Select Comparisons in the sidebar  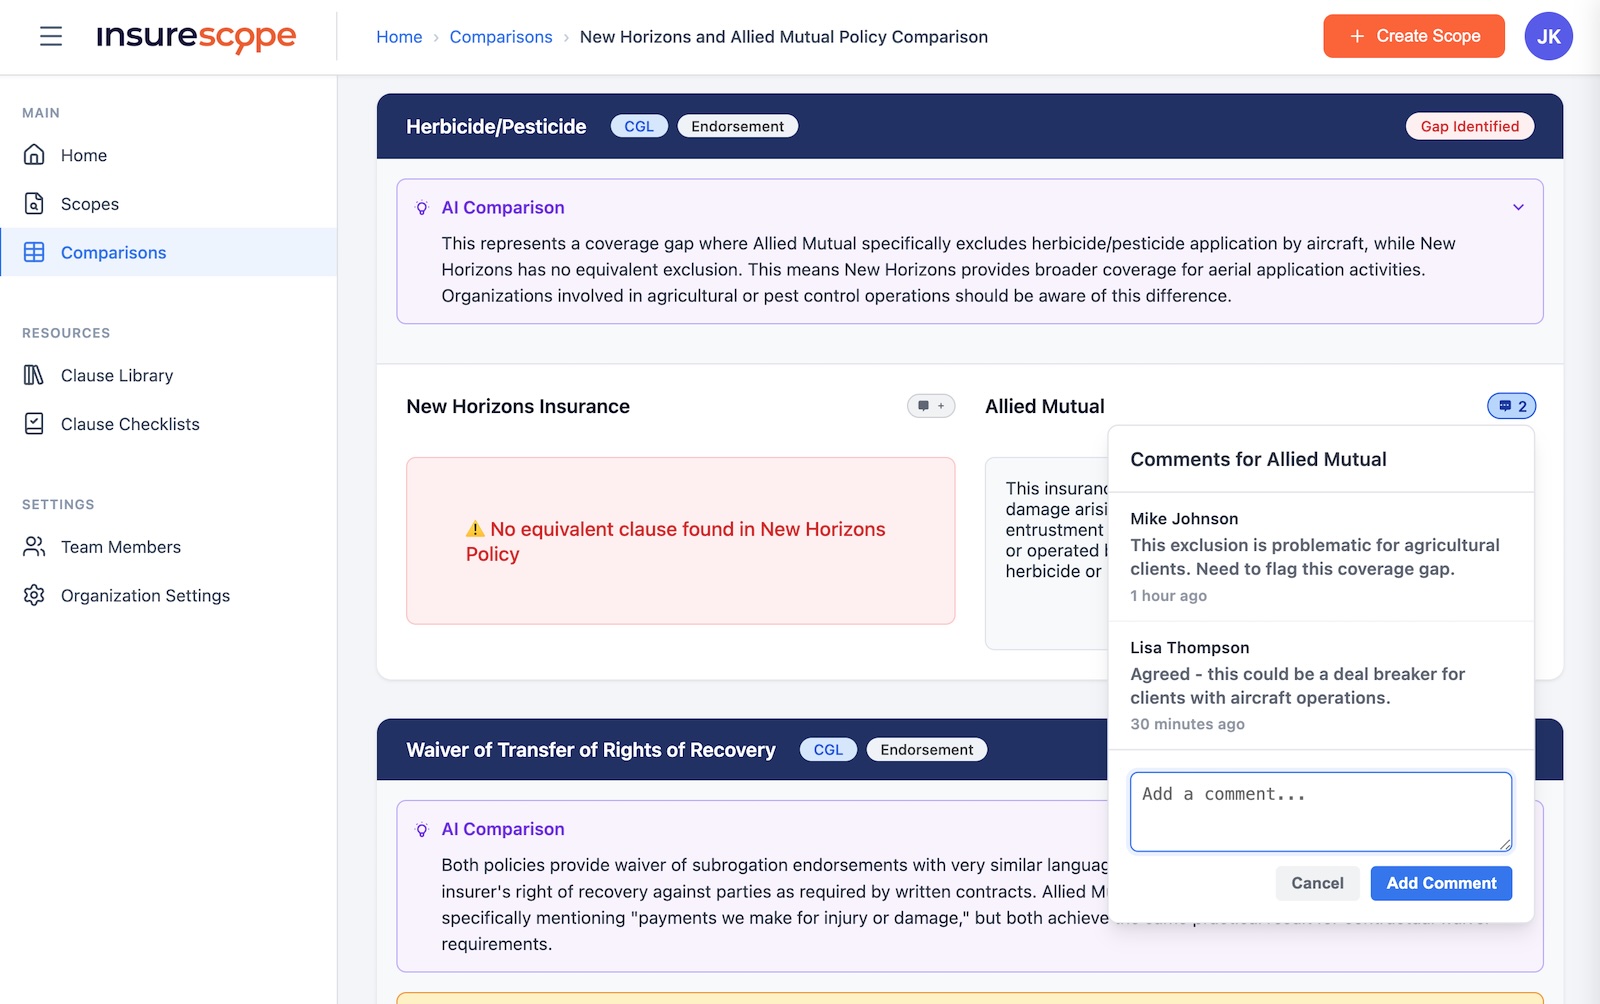(113, 253)
